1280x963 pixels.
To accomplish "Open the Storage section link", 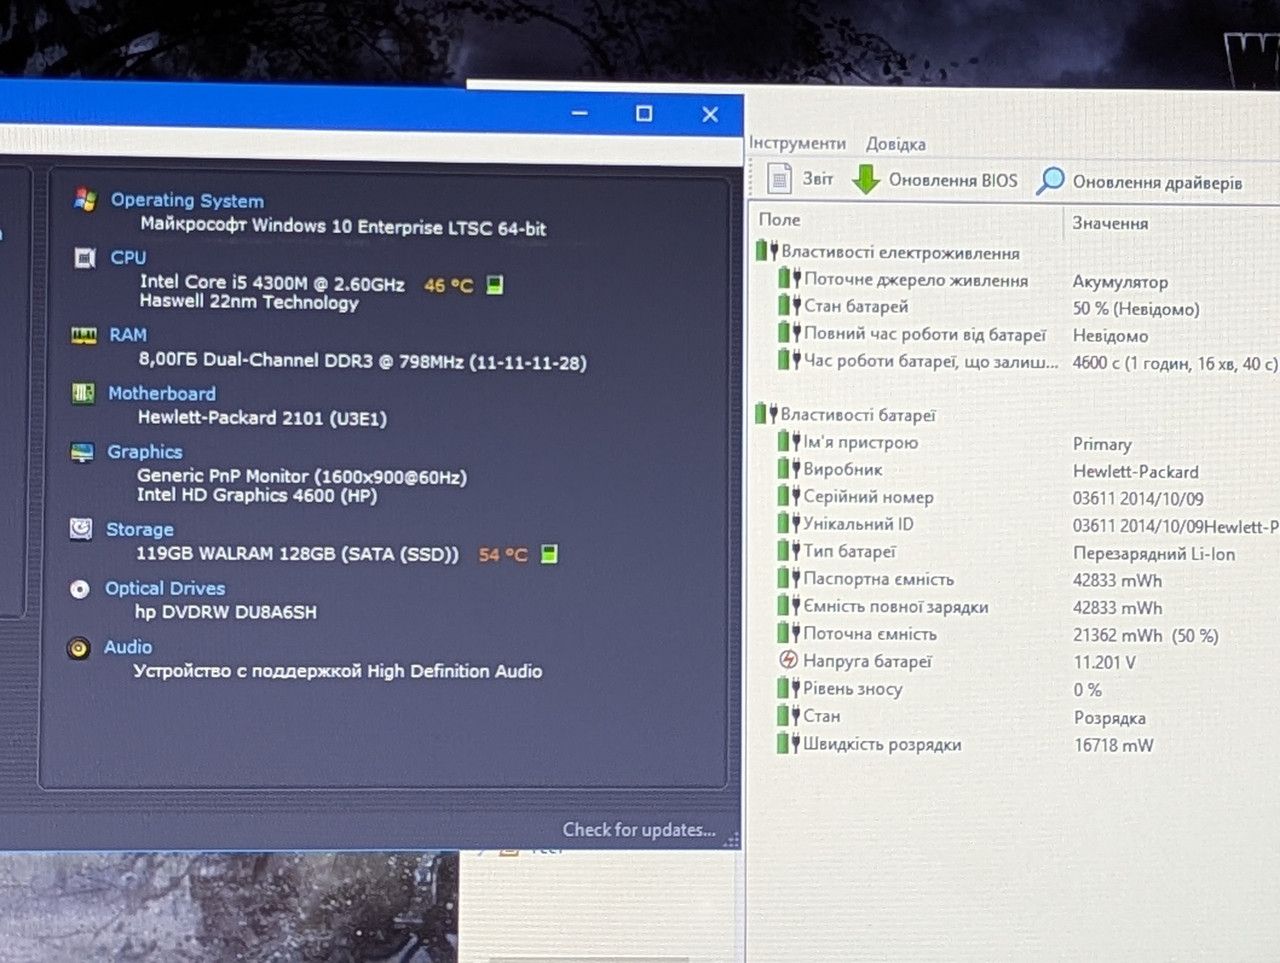I will 140,529.
